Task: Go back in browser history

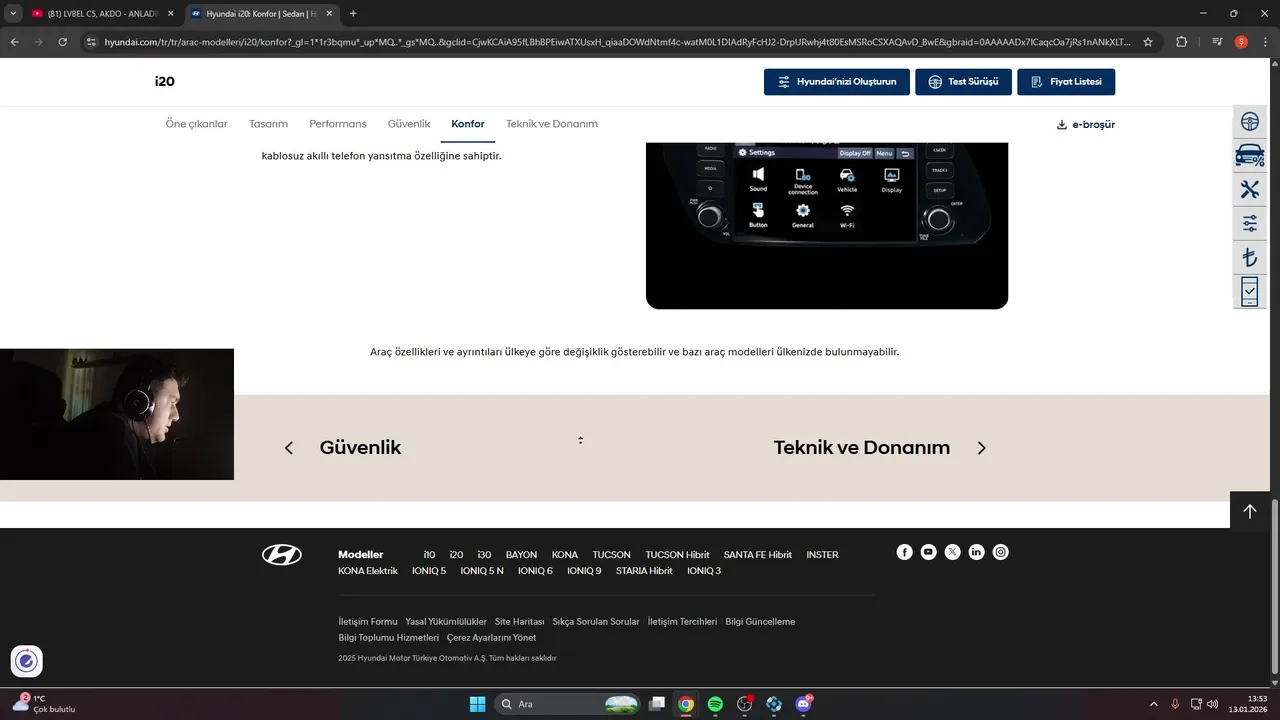Action: tap(15, 42)
